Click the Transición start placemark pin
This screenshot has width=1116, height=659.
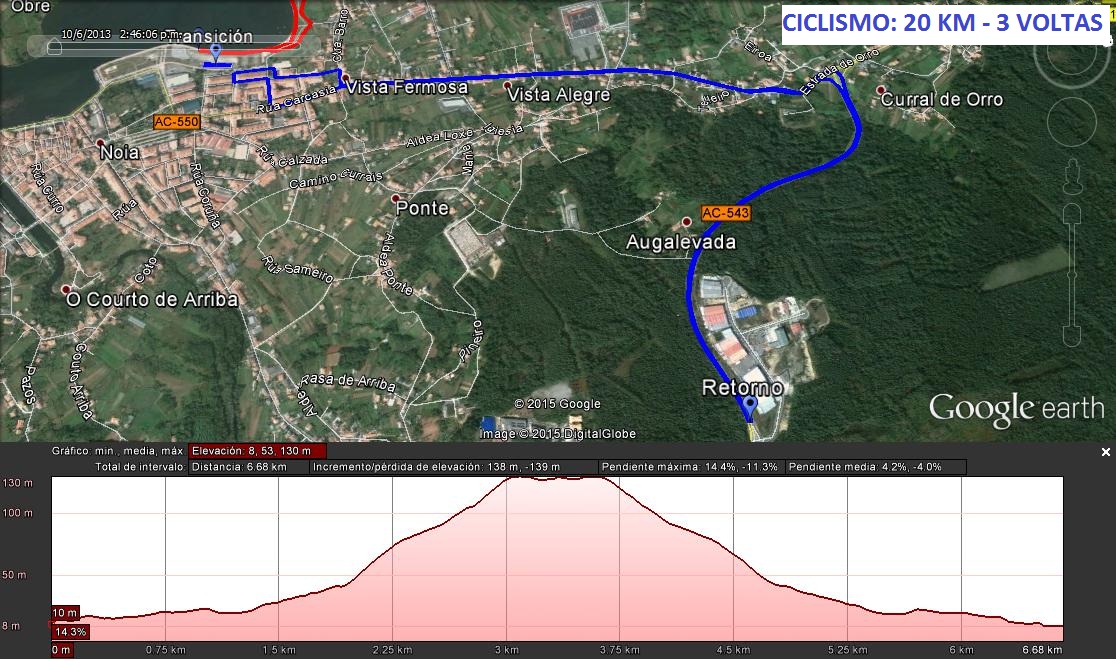click(216, 51)
